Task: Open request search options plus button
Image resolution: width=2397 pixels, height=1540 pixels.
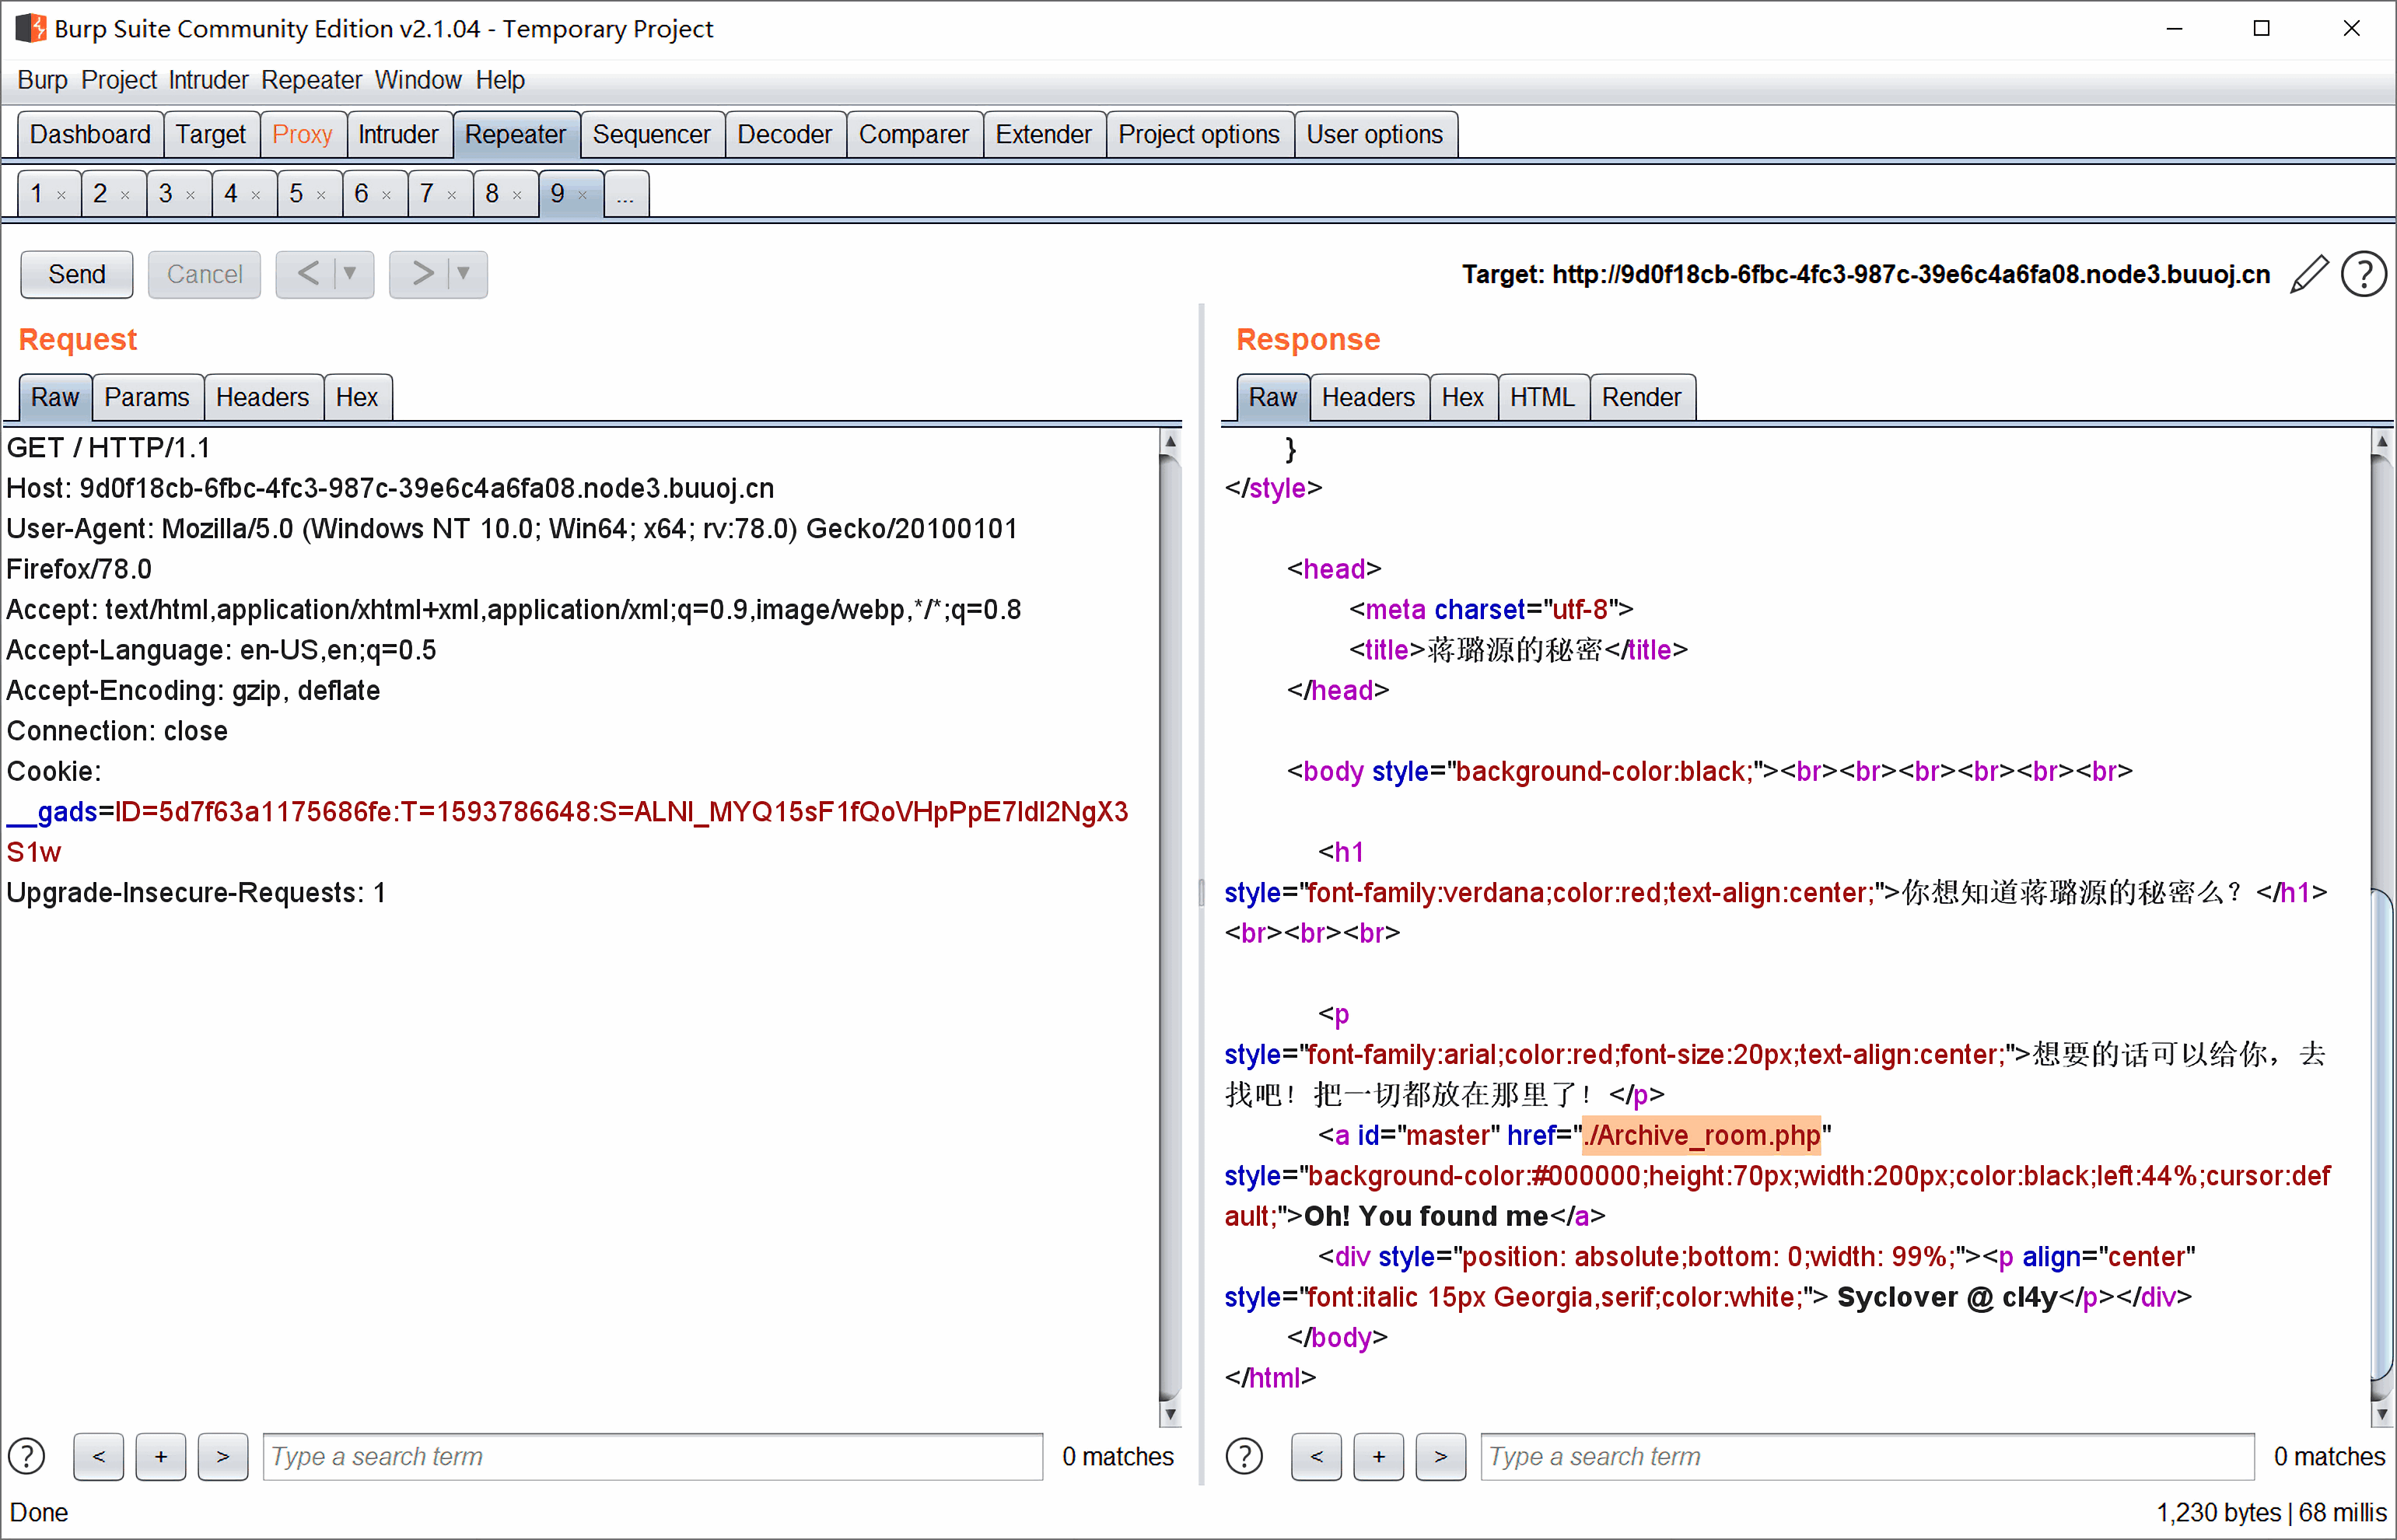Action: pyautogui.click(x=161, y=1456)
